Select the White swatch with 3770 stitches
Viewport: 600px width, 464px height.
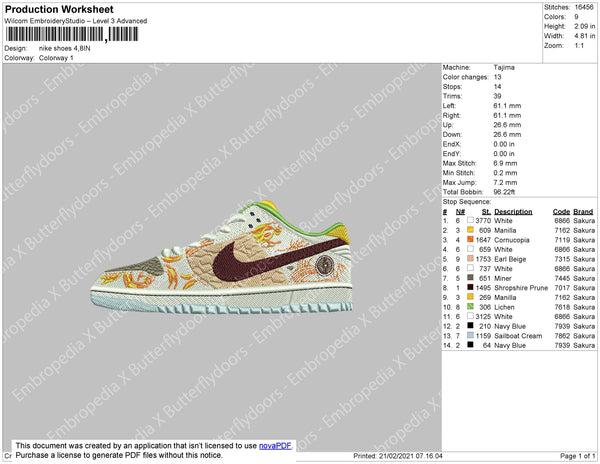pos(470,220)
